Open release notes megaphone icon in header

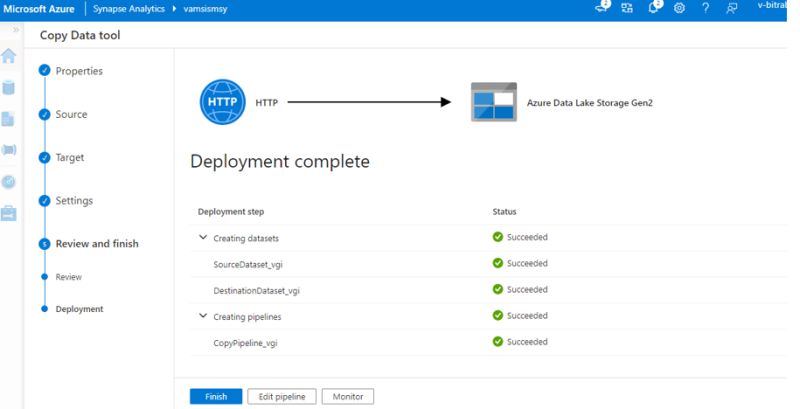pos(603,8)
